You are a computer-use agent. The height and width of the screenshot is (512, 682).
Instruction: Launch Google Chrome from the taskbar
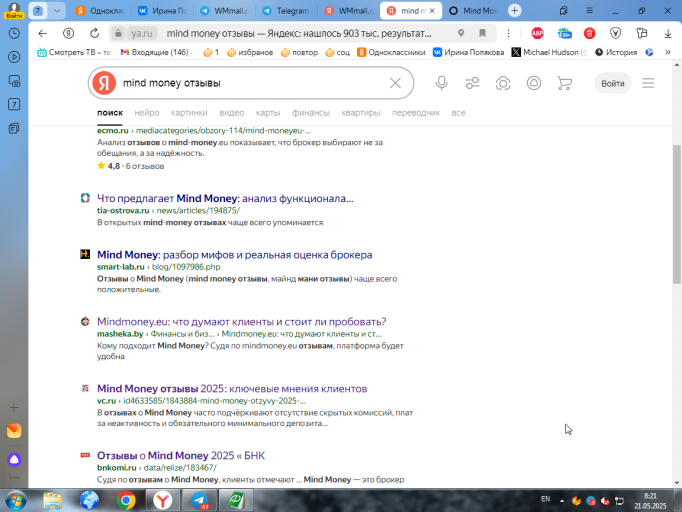126,501
